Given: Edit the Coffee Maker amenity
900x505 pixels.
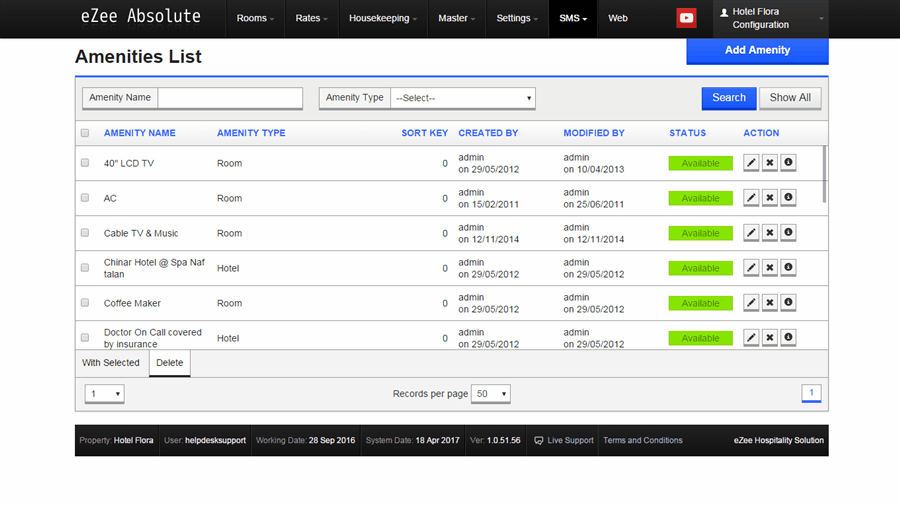Looking at the screenshot, I should (x=751, y=303).
